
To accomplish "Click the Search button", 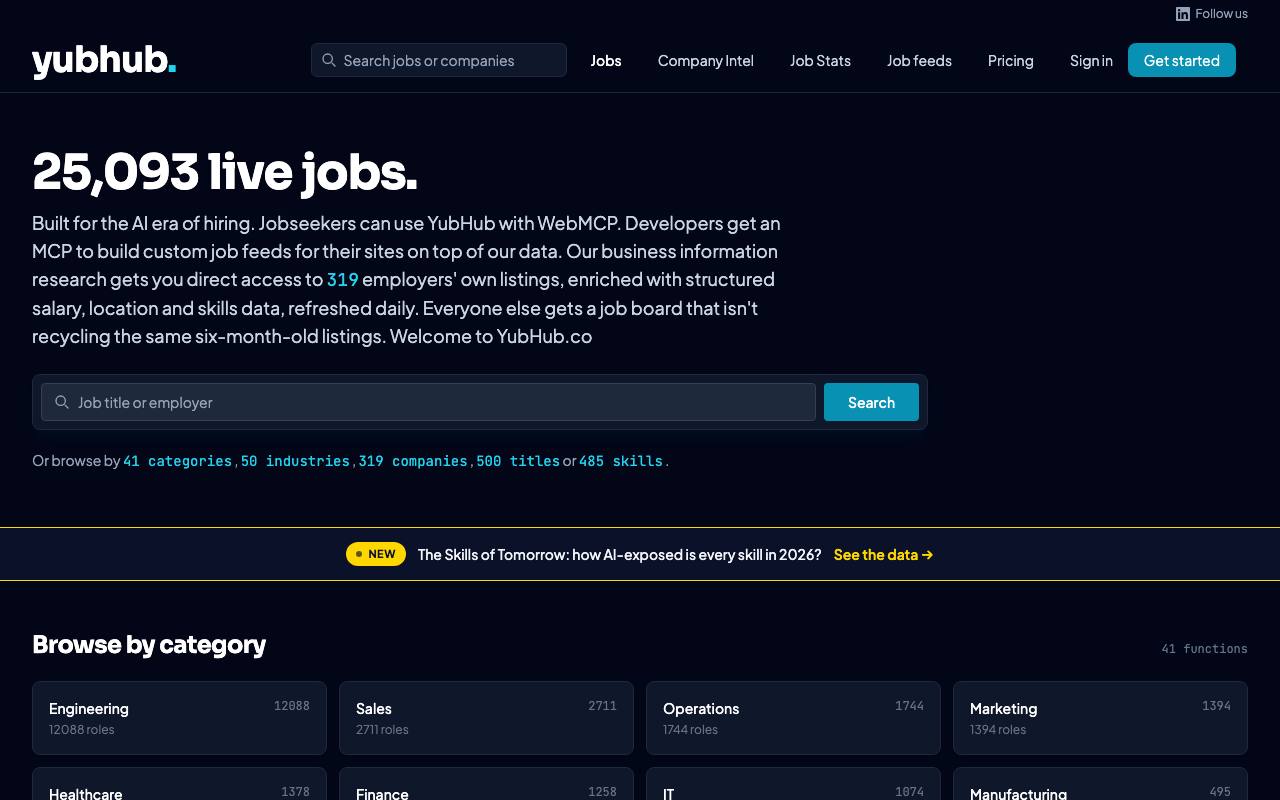I will [x=871, y=402].
